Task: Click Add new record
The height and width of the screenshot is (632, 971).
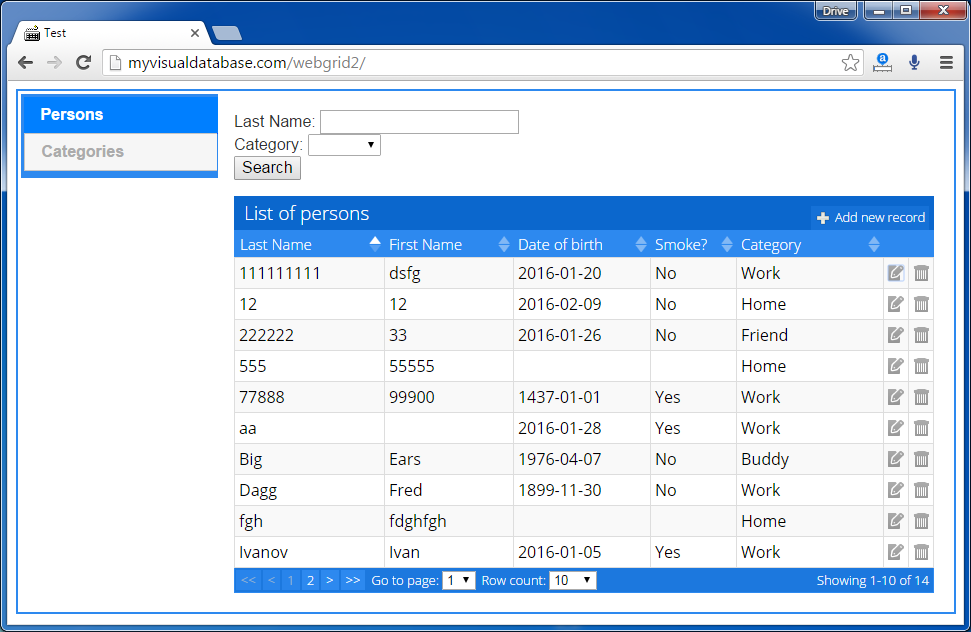Action: [x=871, y=217]
